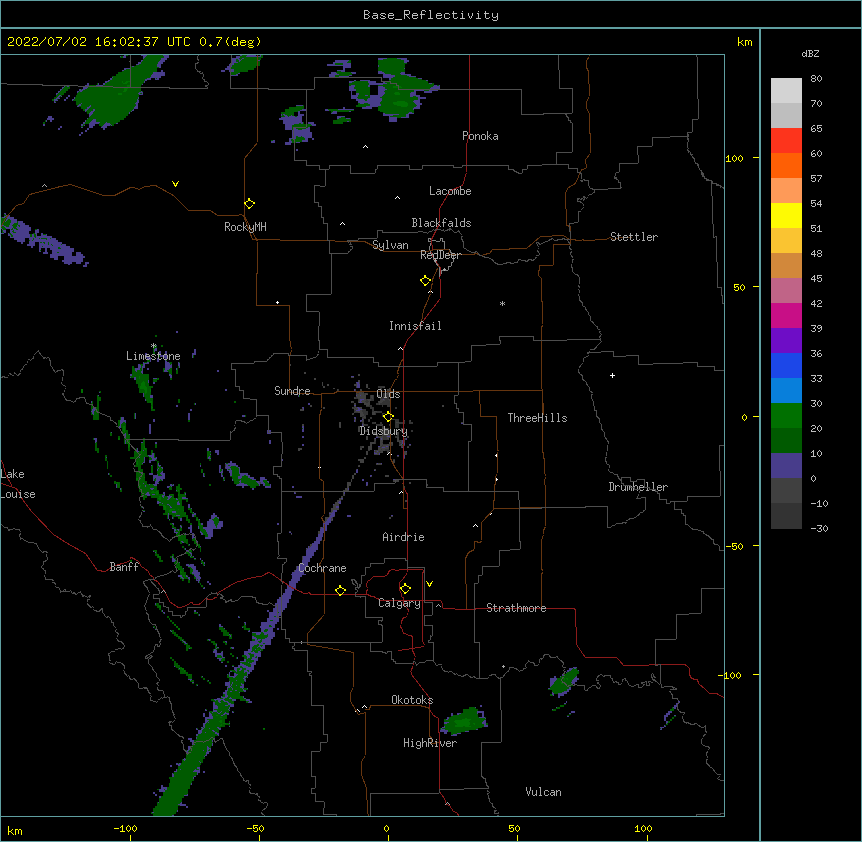The width and height of the screenshot is (862, 842).
Task: Click the Lake Louise label
Action: coord(18,484)
